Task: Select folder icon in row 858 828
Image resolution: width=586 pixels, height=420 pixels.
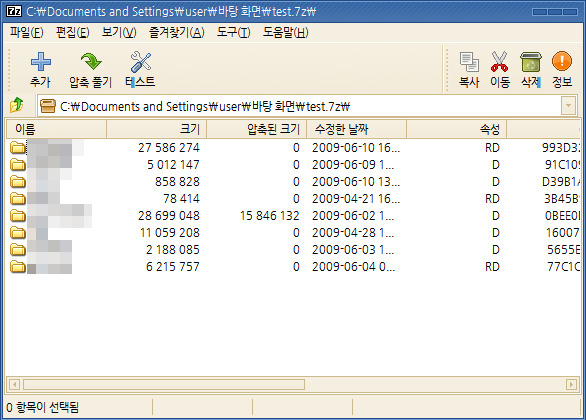Action: point(18,182)
